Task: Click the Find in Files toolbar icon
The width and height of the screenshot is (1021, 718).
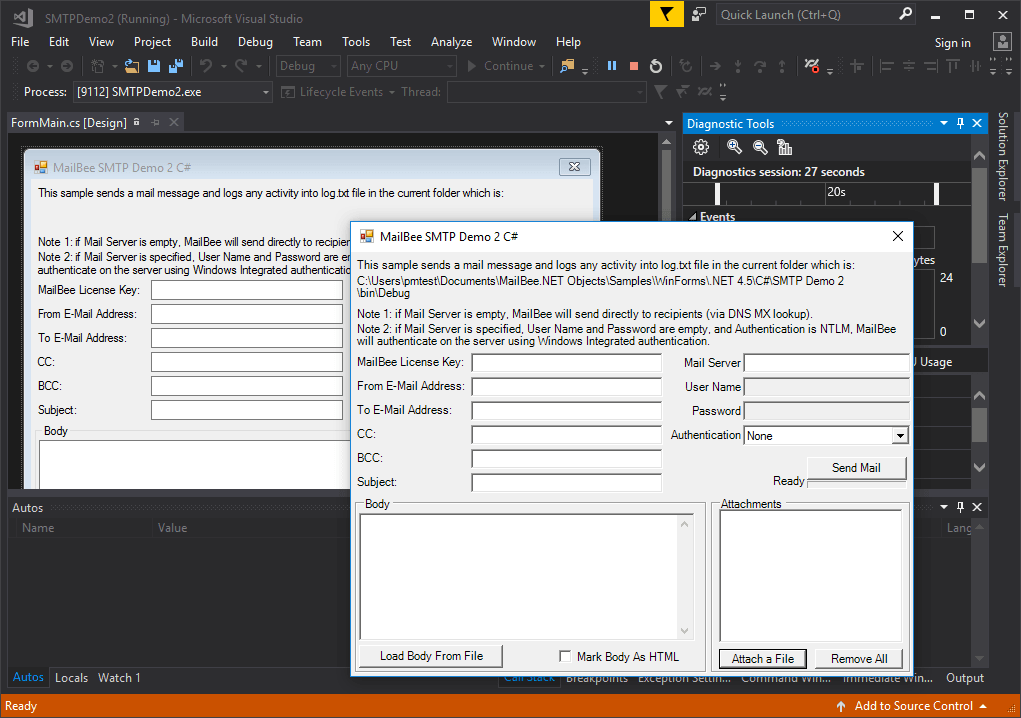Action: point(567,66)
